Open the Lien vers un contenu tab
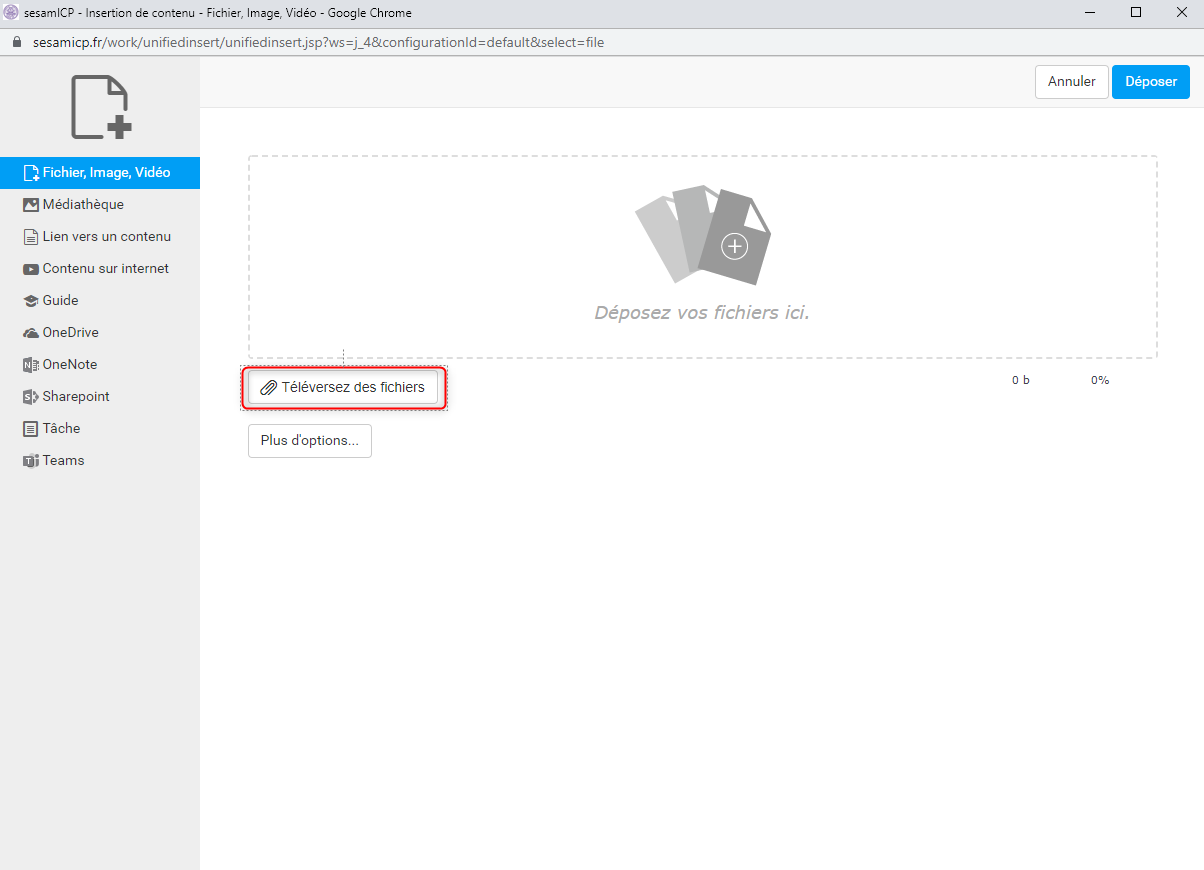1204x870 pixels. pos(106,237)
